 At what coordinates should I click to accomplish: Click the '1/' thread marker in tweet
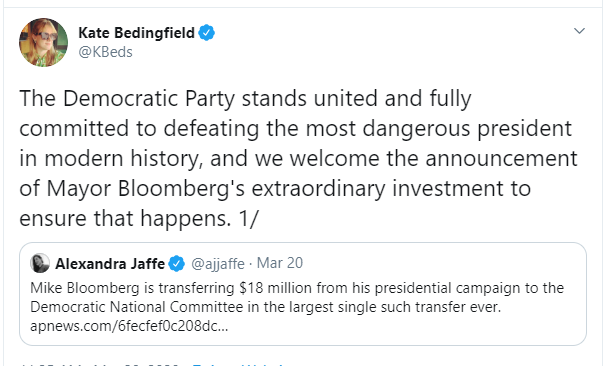pos(248,218)
